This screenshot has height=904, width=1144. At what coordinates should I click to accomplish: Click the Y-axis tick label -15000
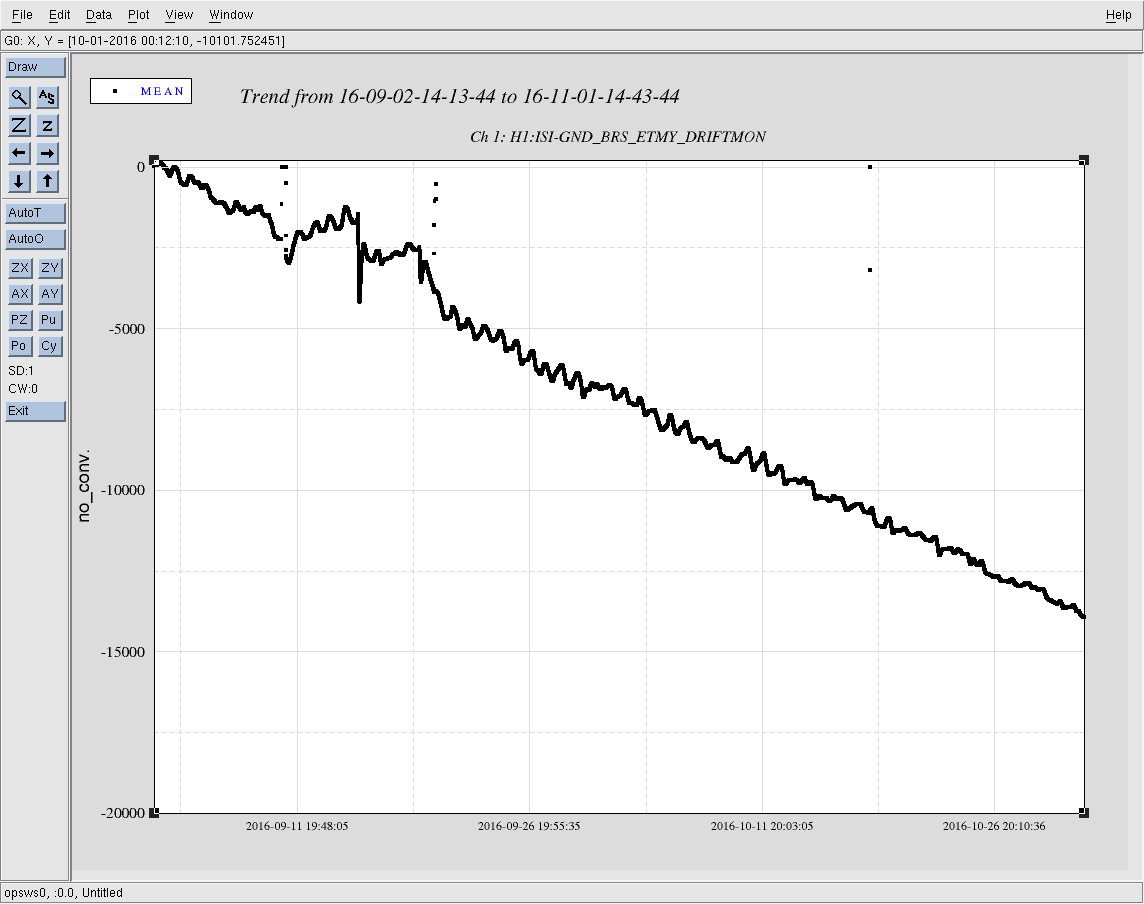point(123,652)
